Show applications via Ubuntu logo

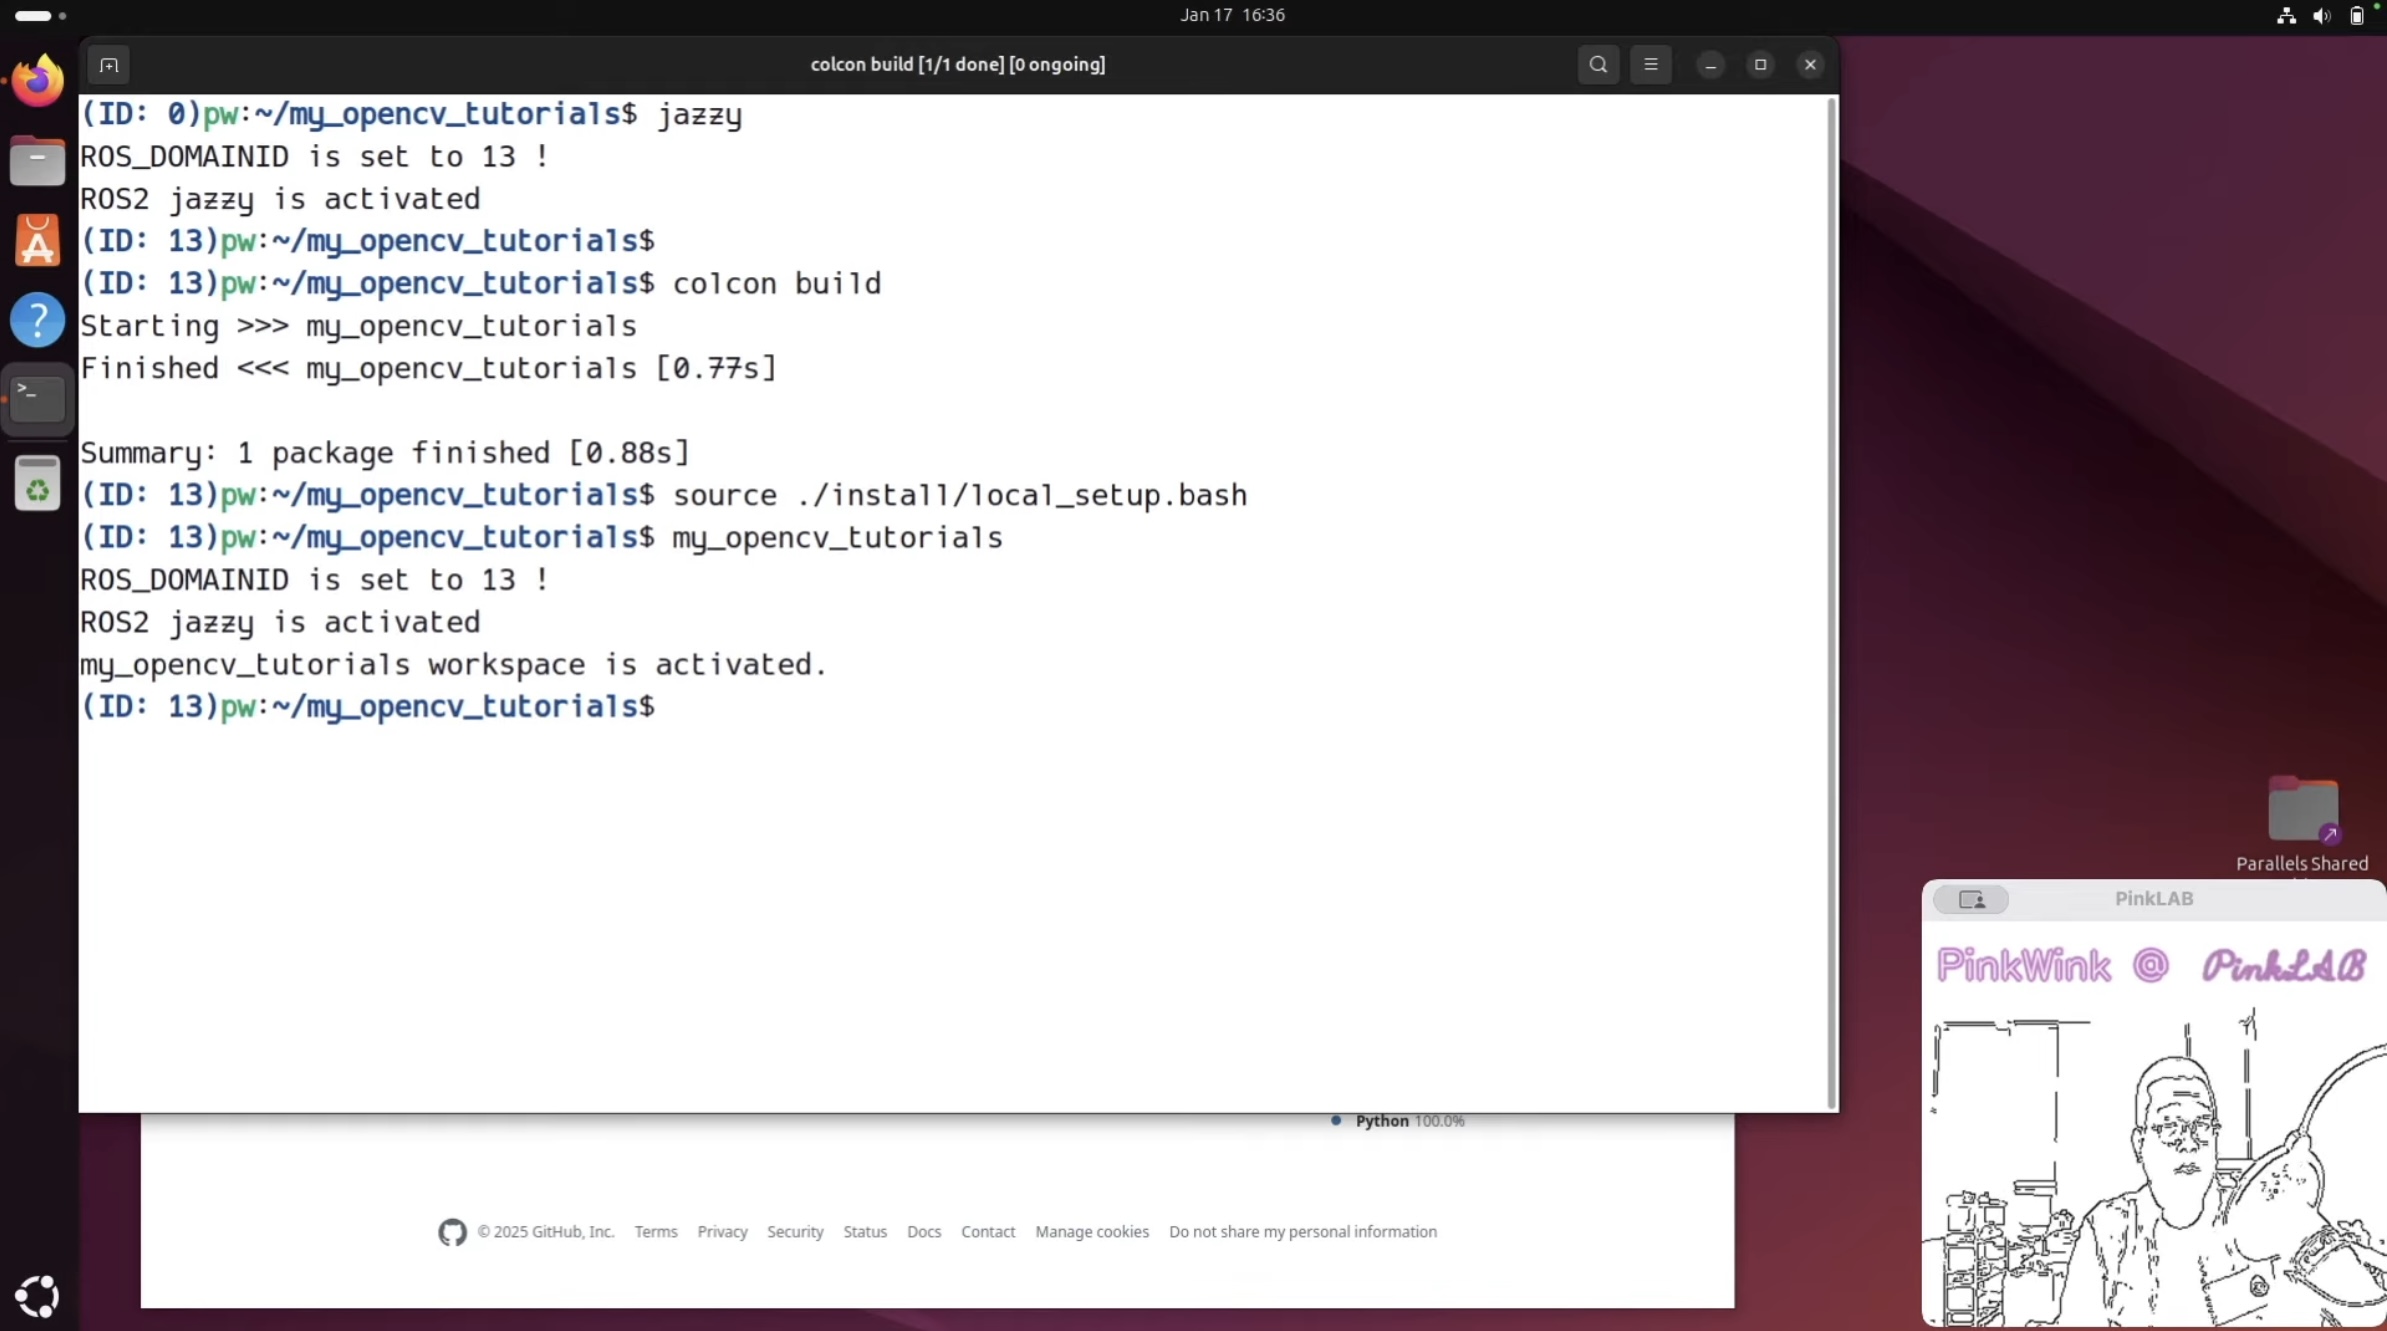tap(38, 1296)
